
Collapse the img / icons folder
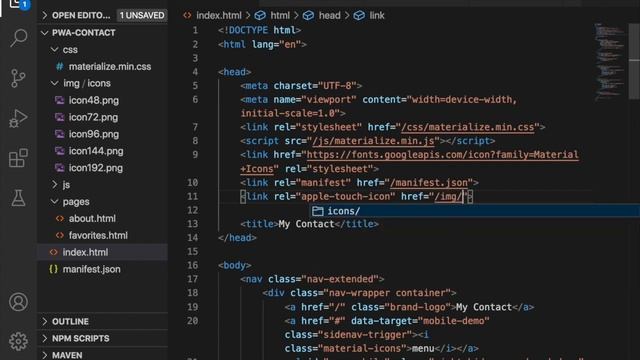point(54,83)
